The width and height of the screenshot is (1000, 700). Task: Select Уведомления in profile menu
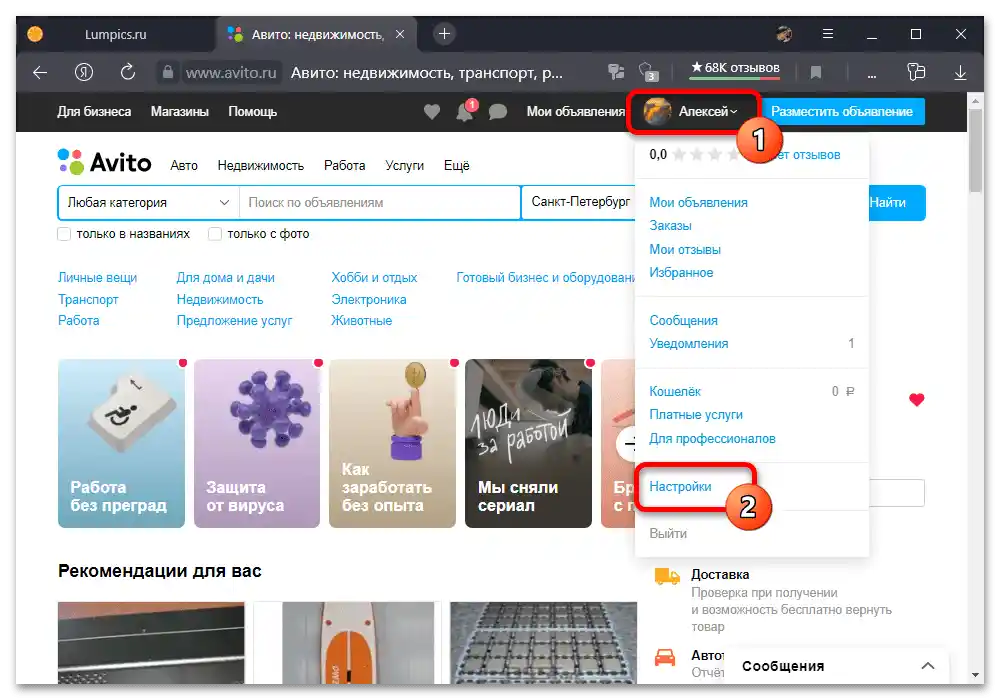[x=689, y=344]
